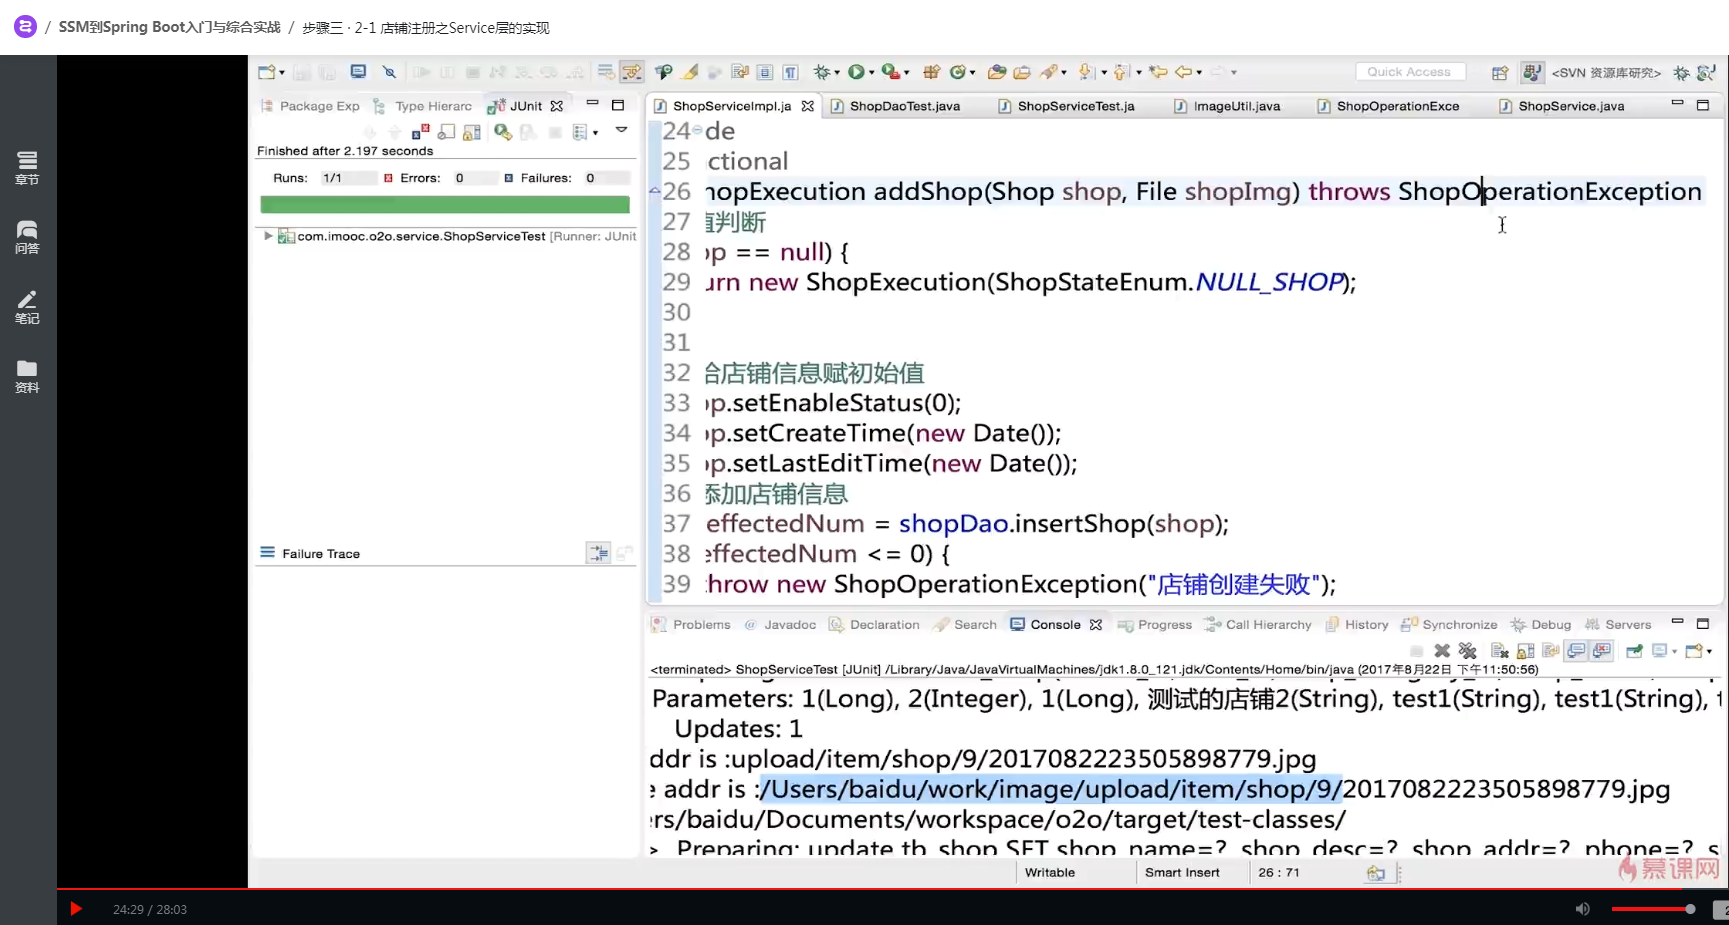This screenshot has width=1729, height=925.
Task: Open JUnit test history dropdown arrow
Action: tap(596, 132)
